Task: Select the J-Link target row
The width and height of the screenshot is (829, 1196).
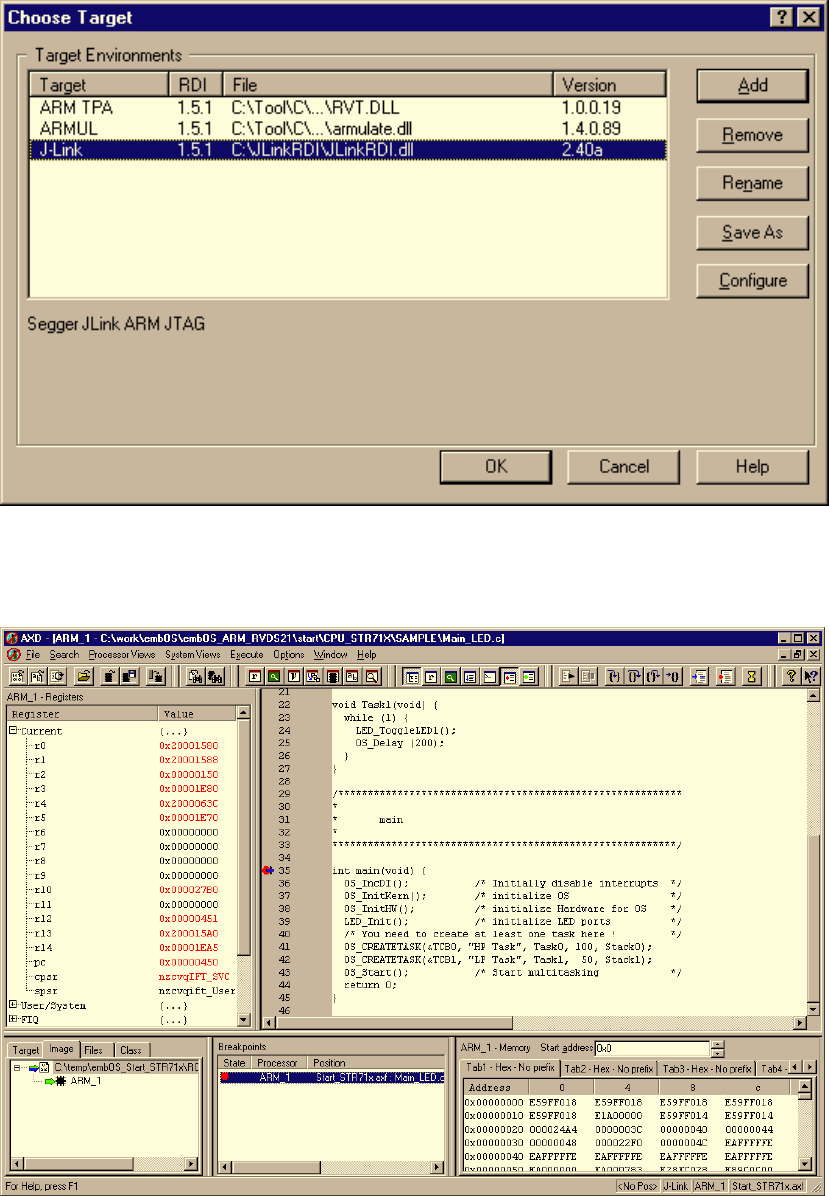Action: click(347, 150)
